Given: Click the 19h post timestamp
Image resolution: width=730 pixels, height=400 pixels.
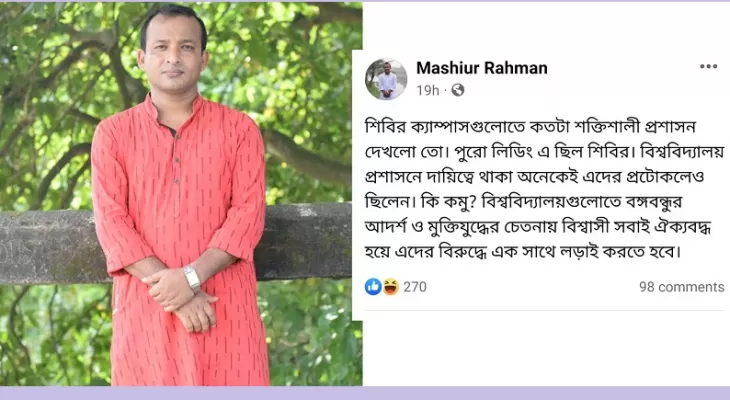Looking at the screenshot, I should [427, 90].
